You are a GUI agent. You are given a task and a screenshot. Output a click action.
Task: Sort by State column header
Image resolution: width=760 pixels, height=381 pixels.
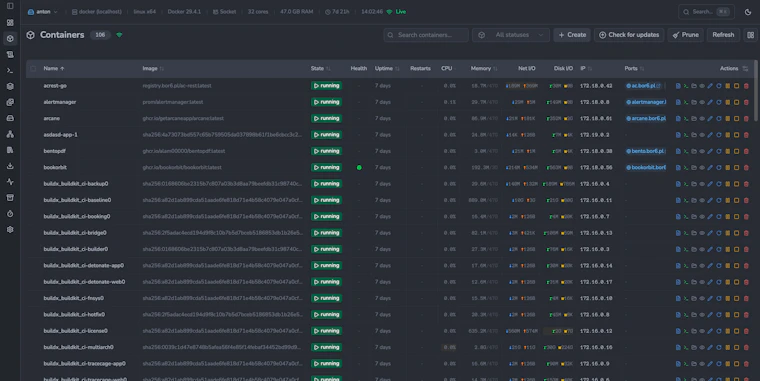coord(320,68)
